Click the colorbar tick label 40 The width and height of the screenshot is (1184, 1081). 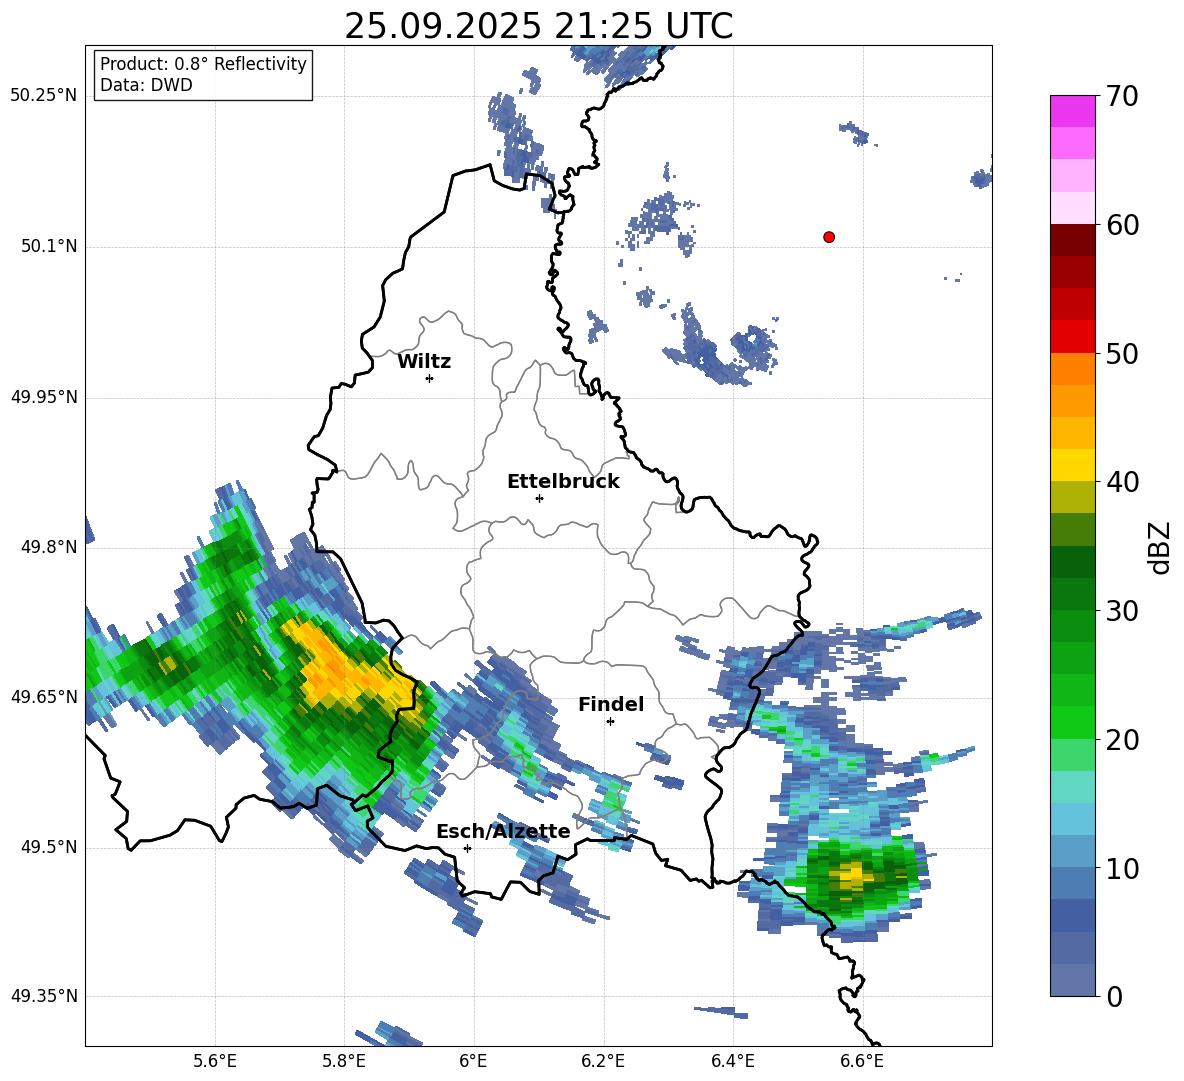pyautogui.click(x=1121, y=482)
